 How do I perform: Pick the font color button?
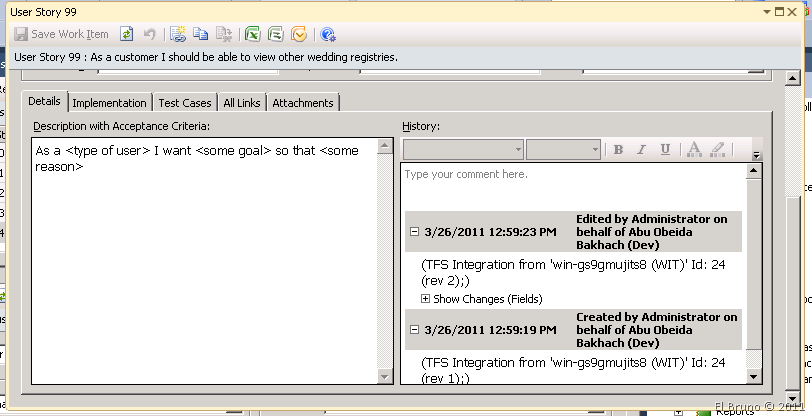(694, 150)
